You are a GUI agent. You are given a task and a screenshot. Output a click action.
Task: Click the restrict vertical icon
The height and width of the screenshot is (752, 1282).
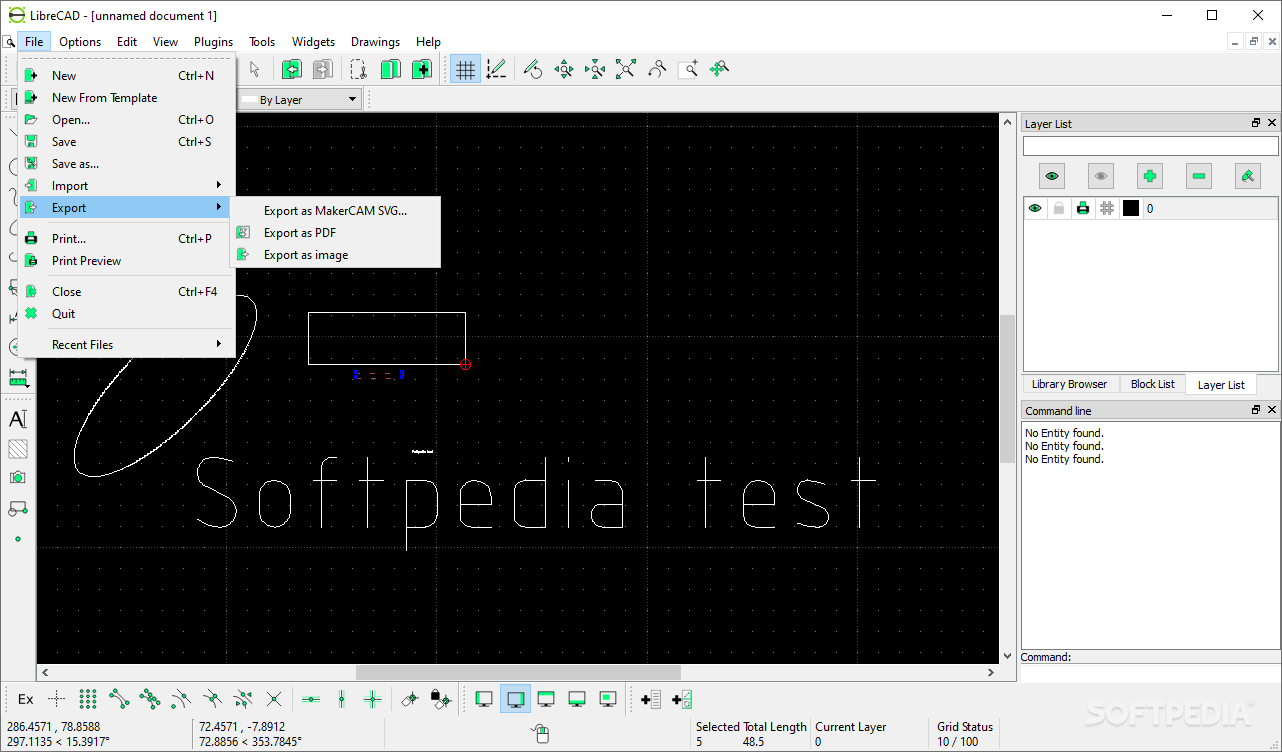pyautogui.click(x=342, y=699)
